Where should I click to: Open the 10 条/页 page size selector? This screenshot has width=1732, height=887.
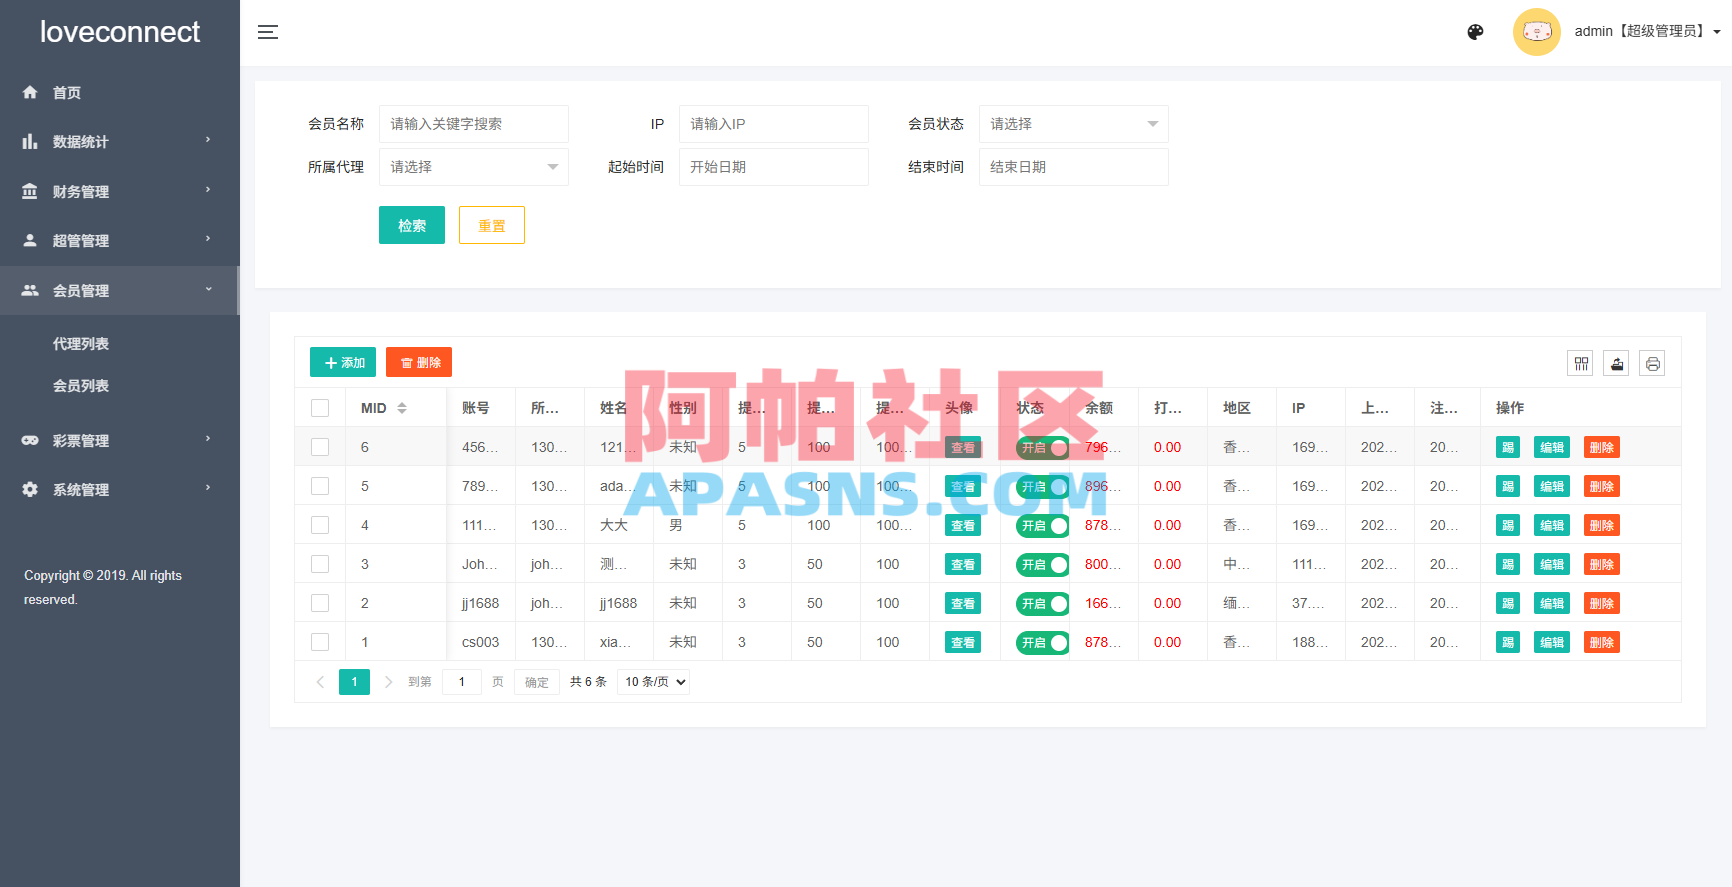653,682
